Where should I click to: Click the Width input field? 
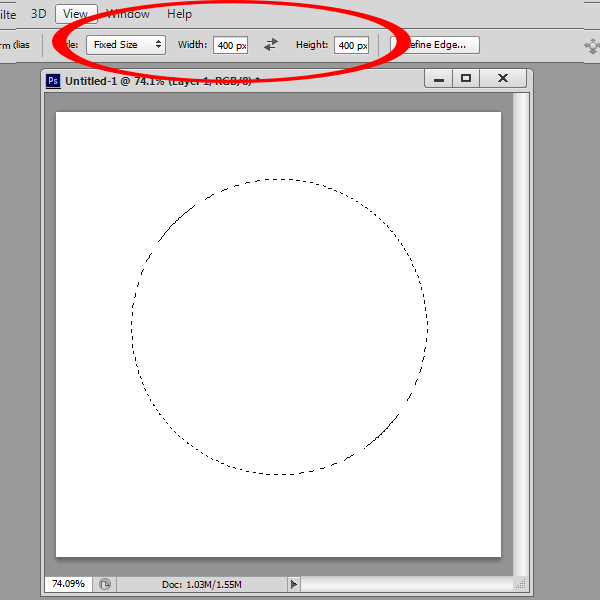pos(230,46)
